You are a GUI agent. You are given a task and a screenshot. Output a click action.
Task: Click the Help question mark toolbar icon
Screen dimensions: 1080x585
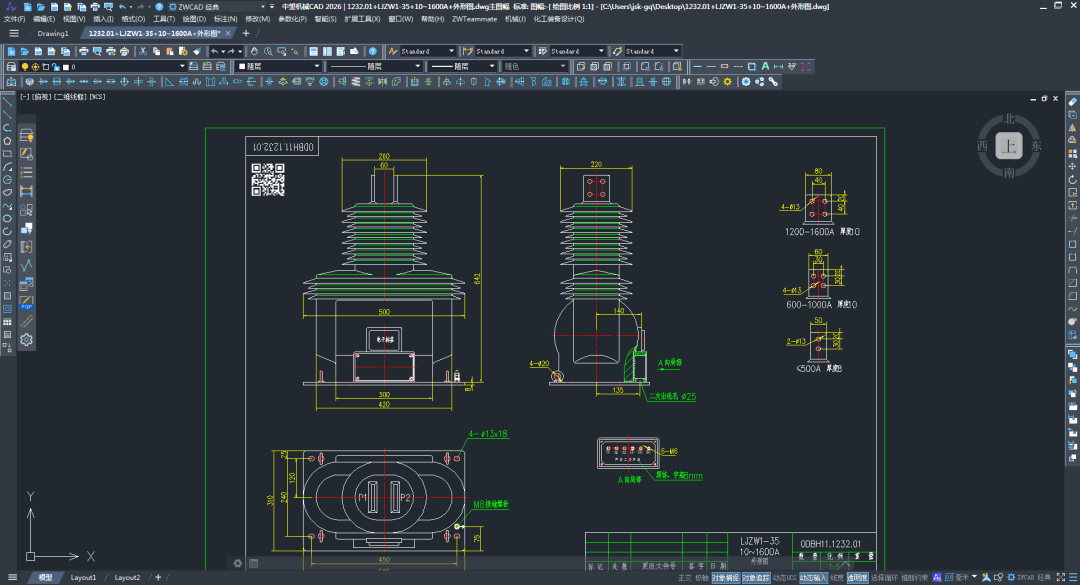[372, 51]
